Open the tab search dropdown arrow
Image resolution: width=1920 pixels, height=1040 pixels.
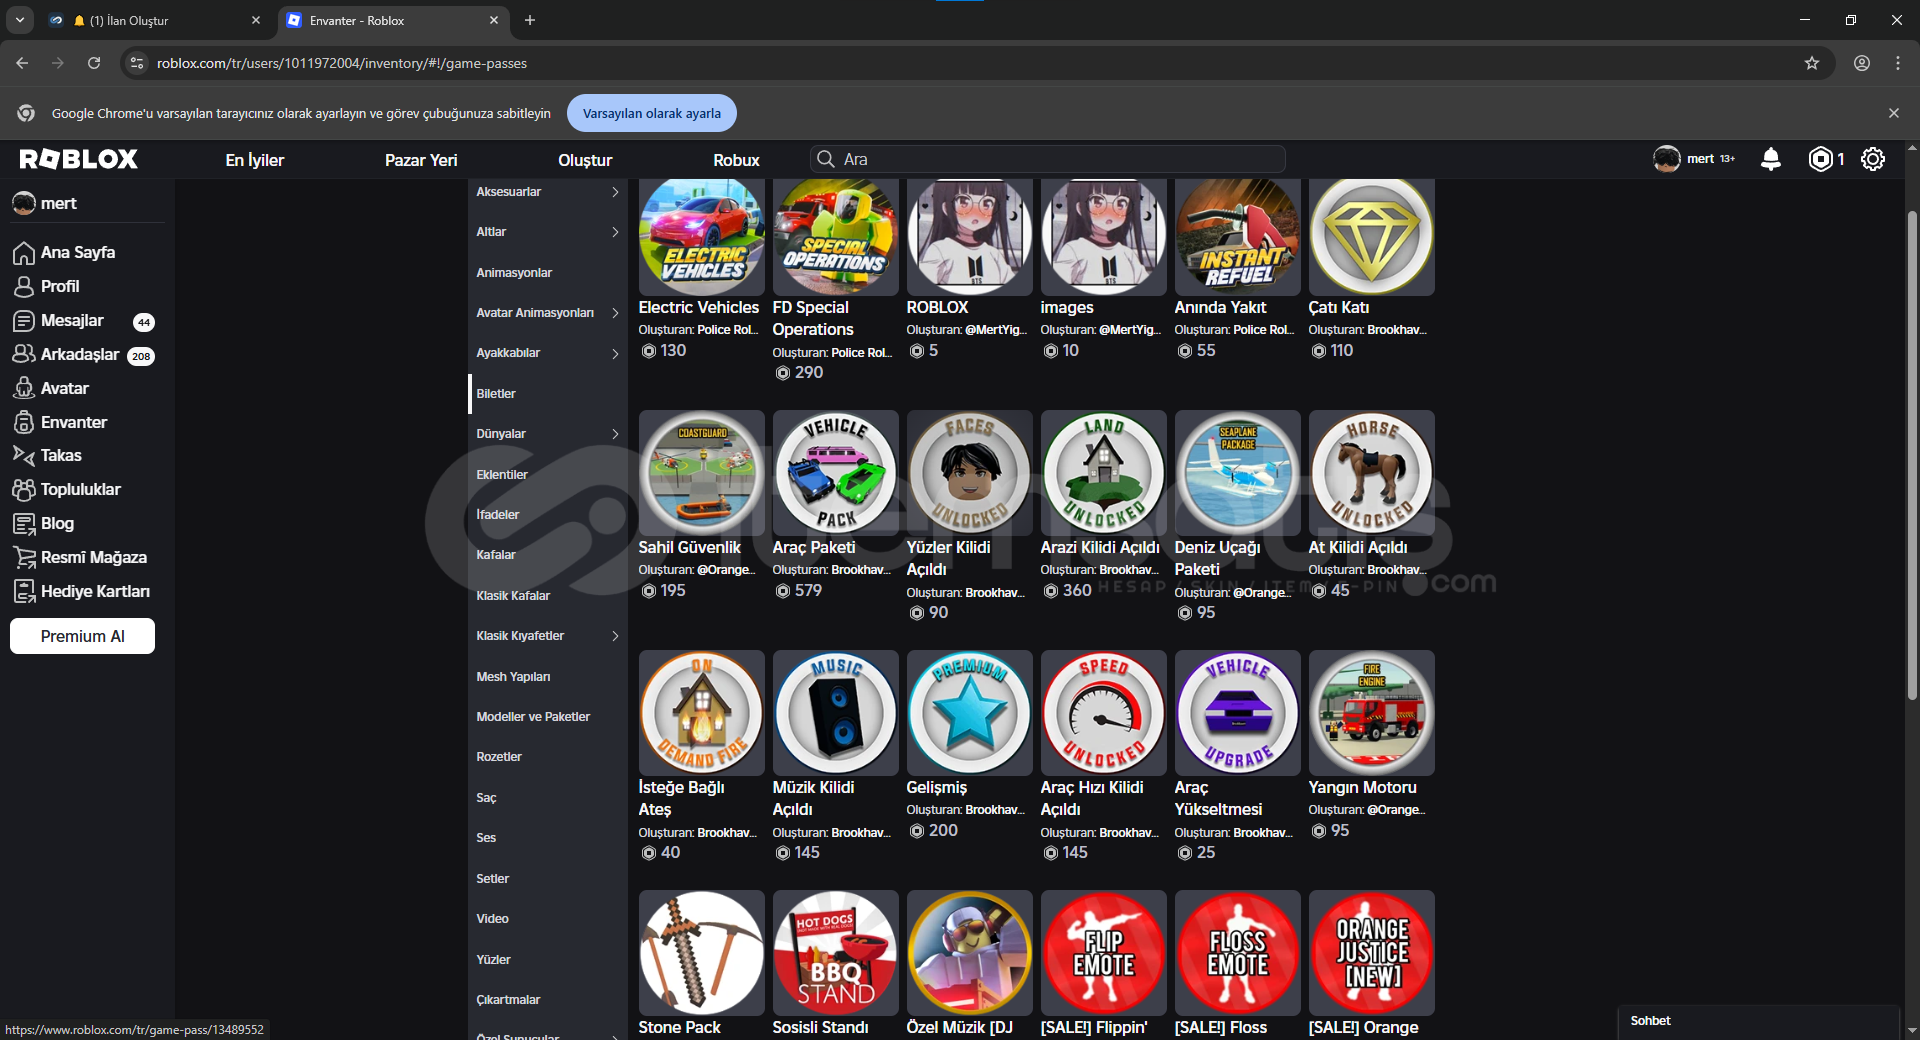[19, 20]
